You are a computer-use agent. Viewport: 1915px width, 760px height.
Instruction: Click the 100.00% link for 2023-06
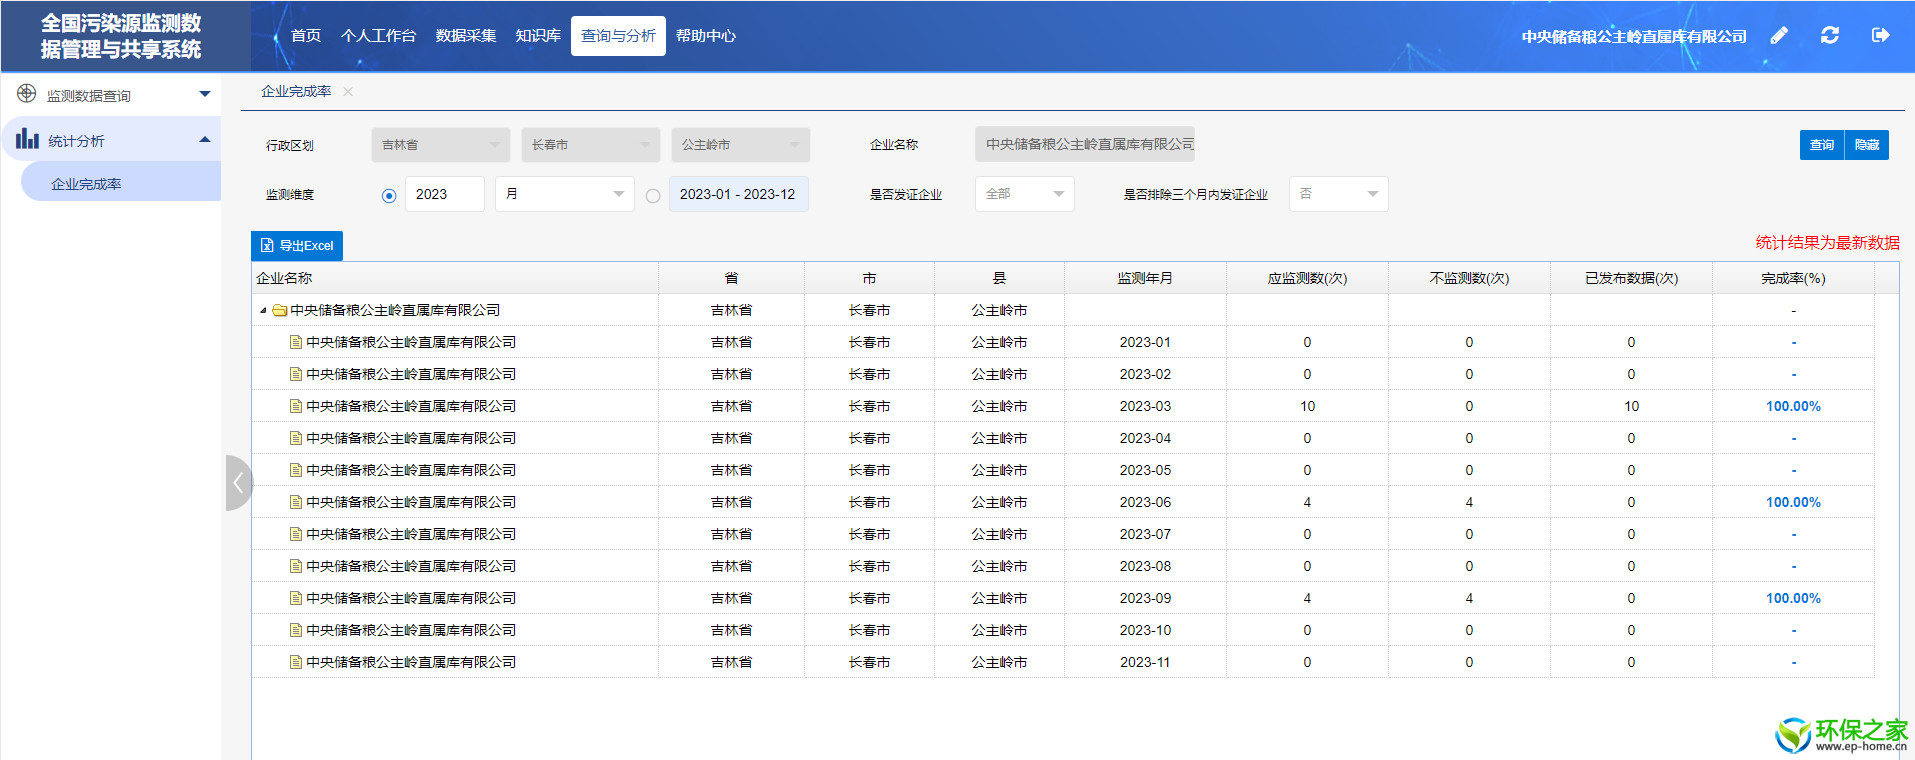pyautogui.click(x=1793, y=502)
